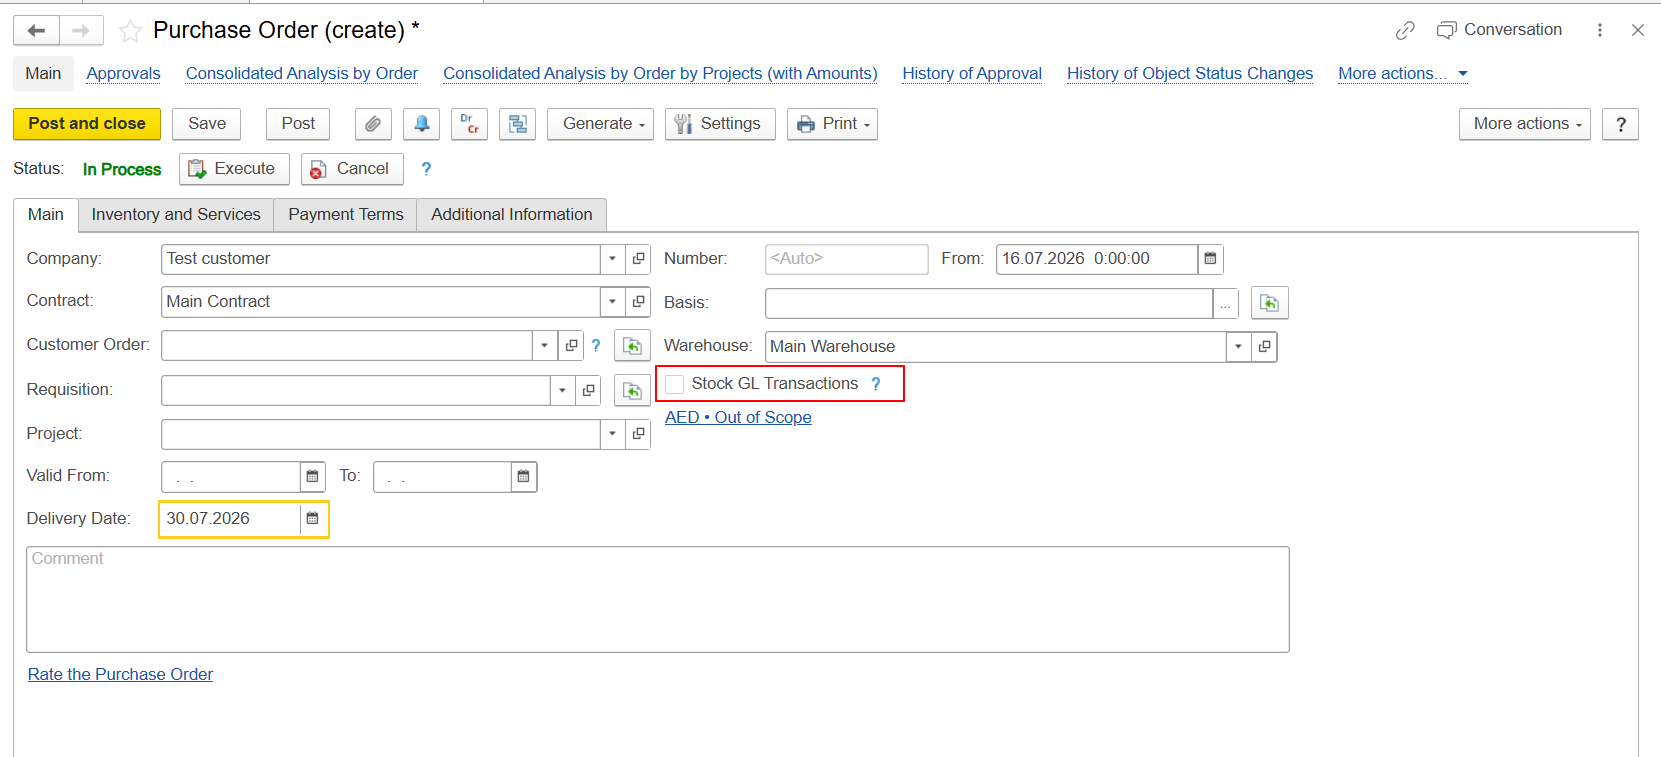Viewport: 1661px width, 757px height.
Task: Open the calendar for Valid From
Action: click(x=312, y=477)
